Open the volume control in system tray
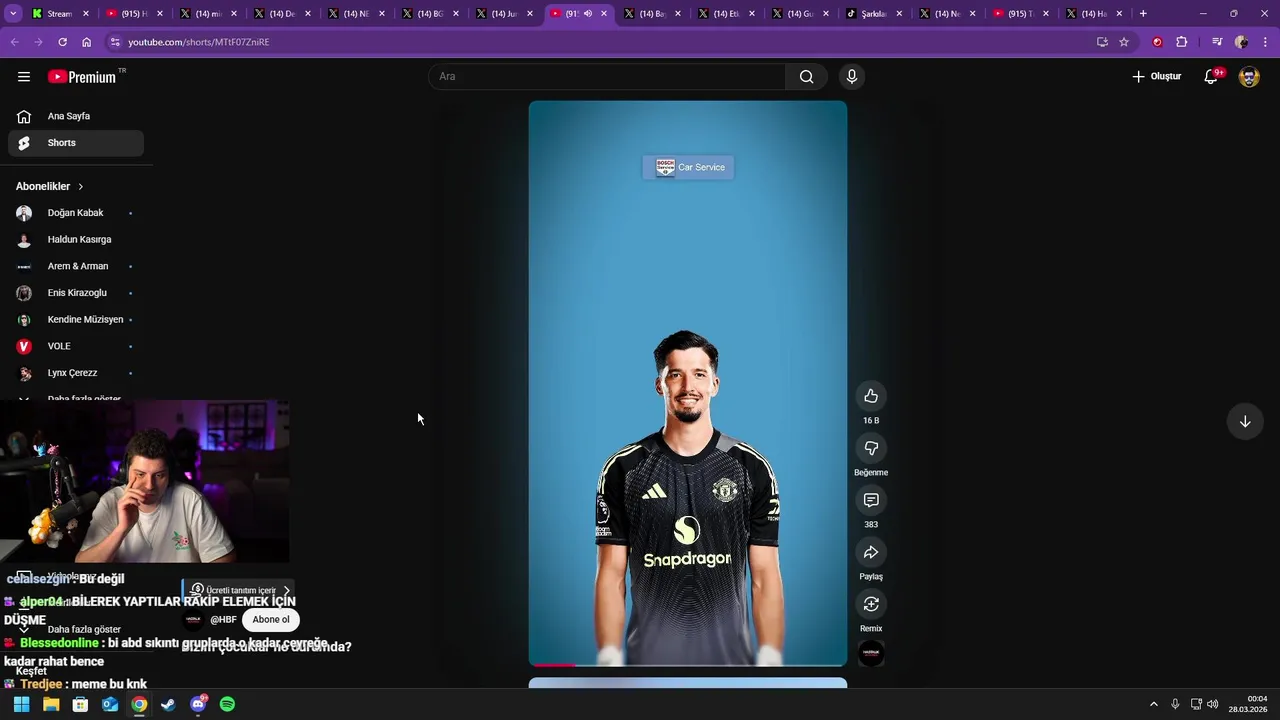This screenshot has width=1280, height=720. (x=1213, y=704)
